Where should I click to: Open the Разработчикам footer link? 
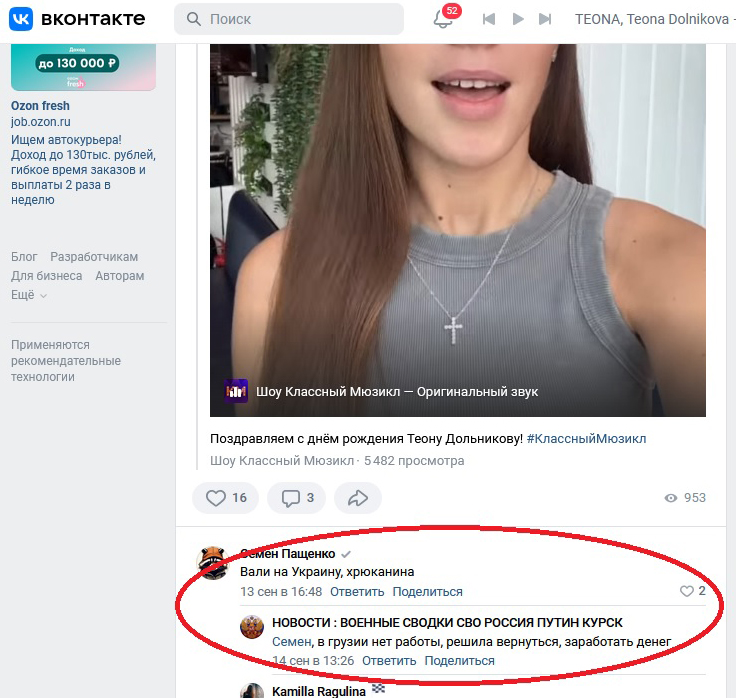[x=94, y=257]
